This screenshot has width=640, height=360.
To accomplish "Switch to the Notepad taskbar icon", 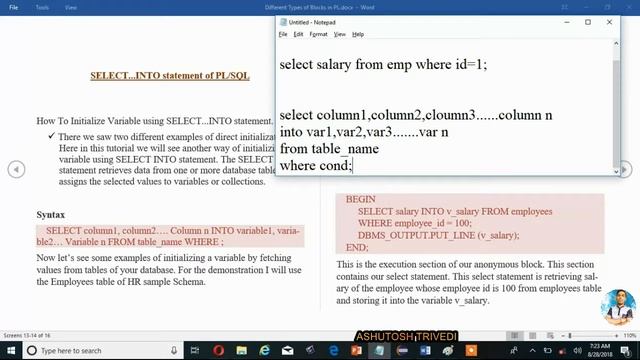I will tap(379, 351).
